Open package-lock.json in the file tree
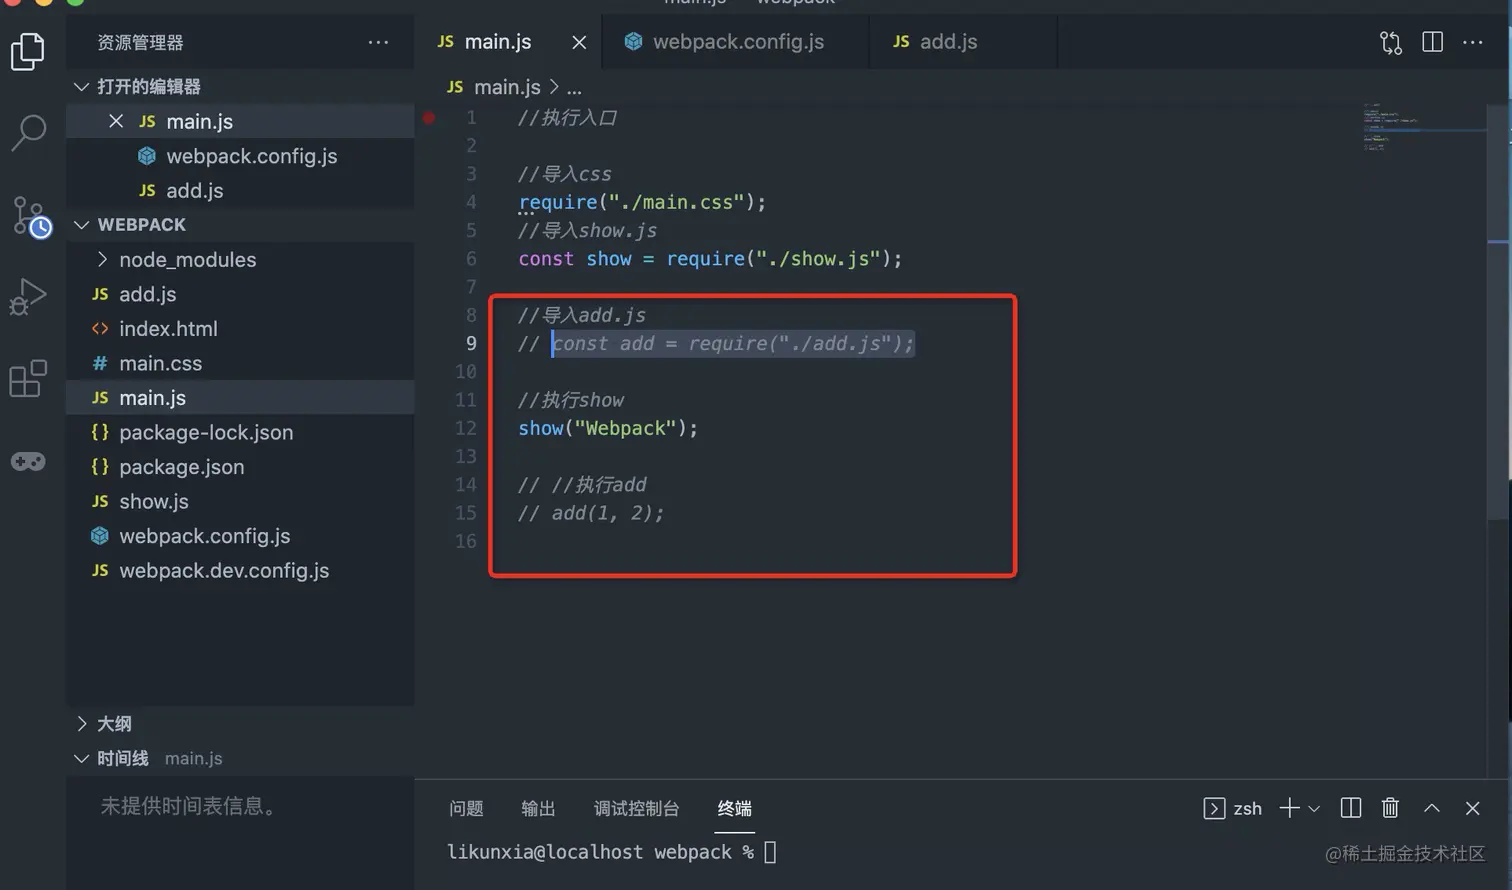Screen dimensions: 1512x890 pos(240,432)
